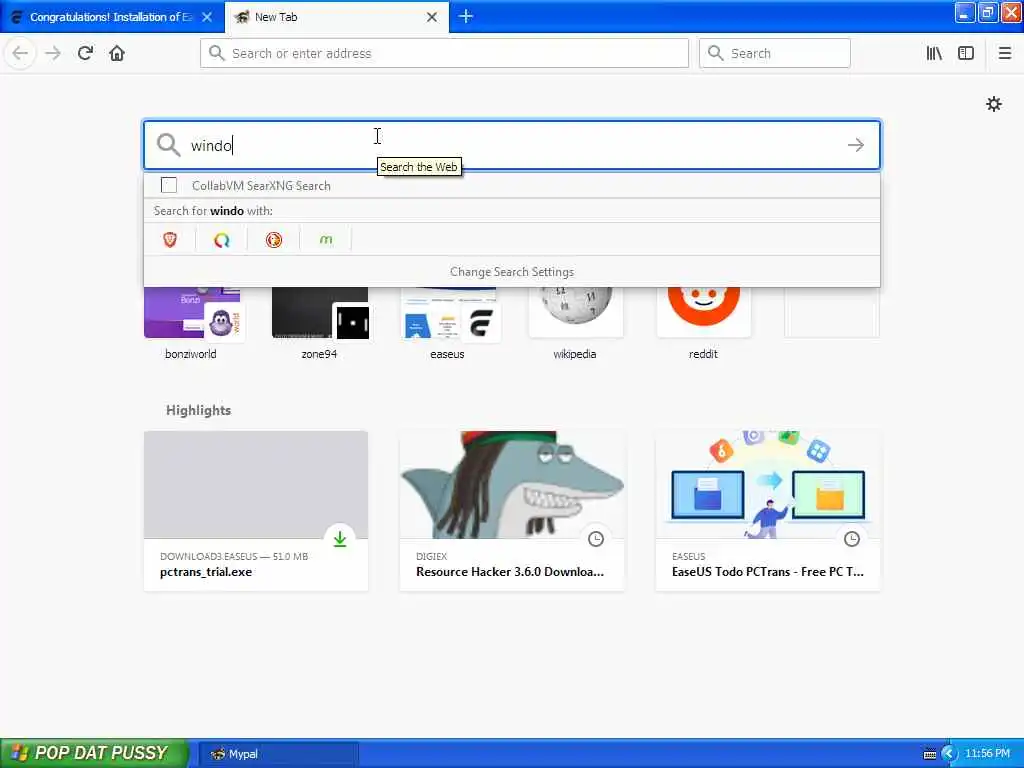The height and width of the screenshot is (768, 1024).
Task: Open the wikipedia top site tile
Action: 575,323
